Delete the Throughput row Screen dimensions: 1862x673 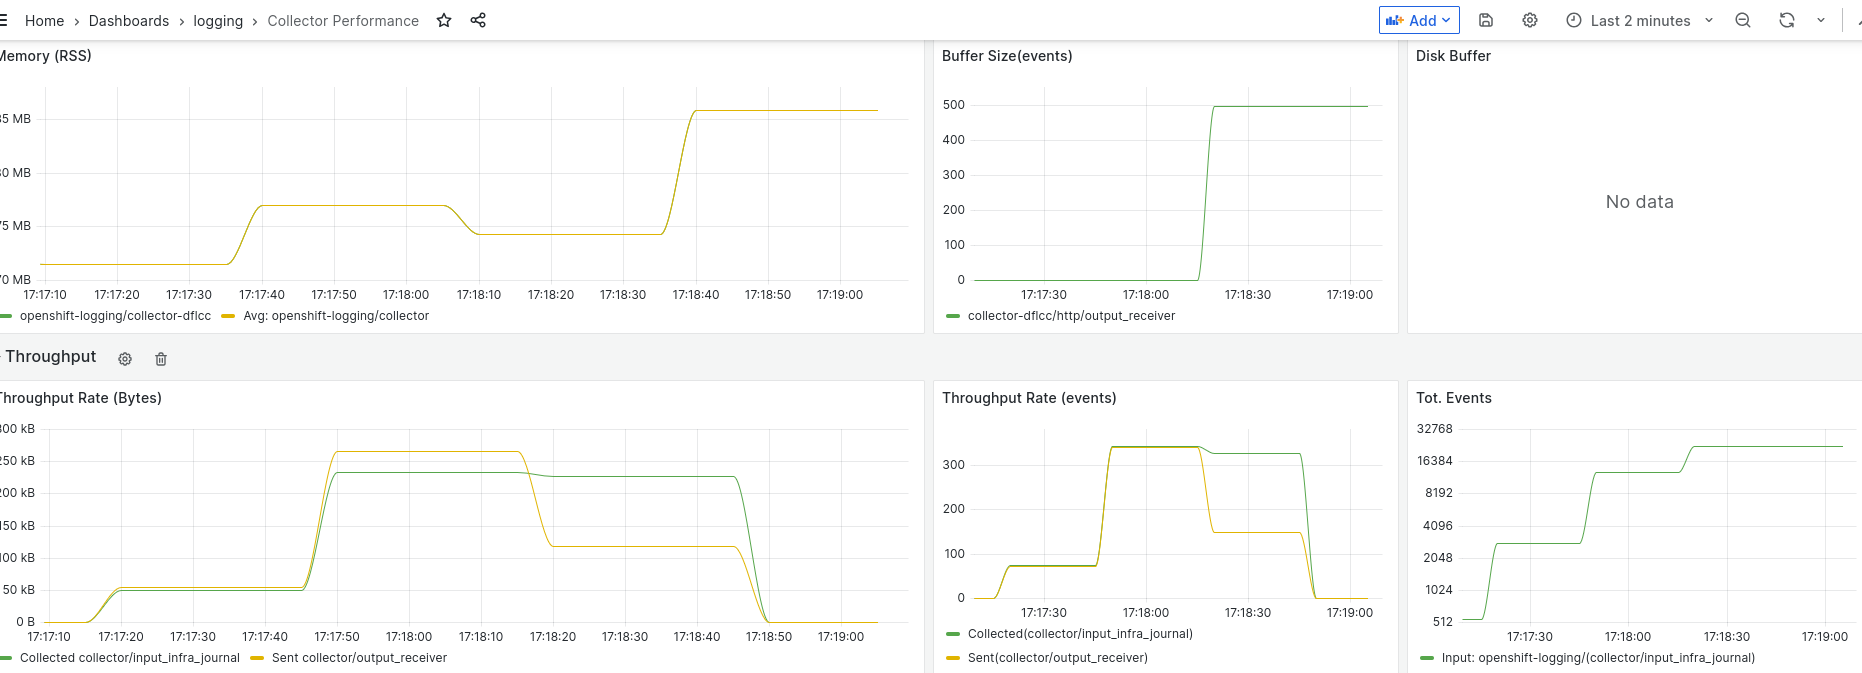[161, 359]
